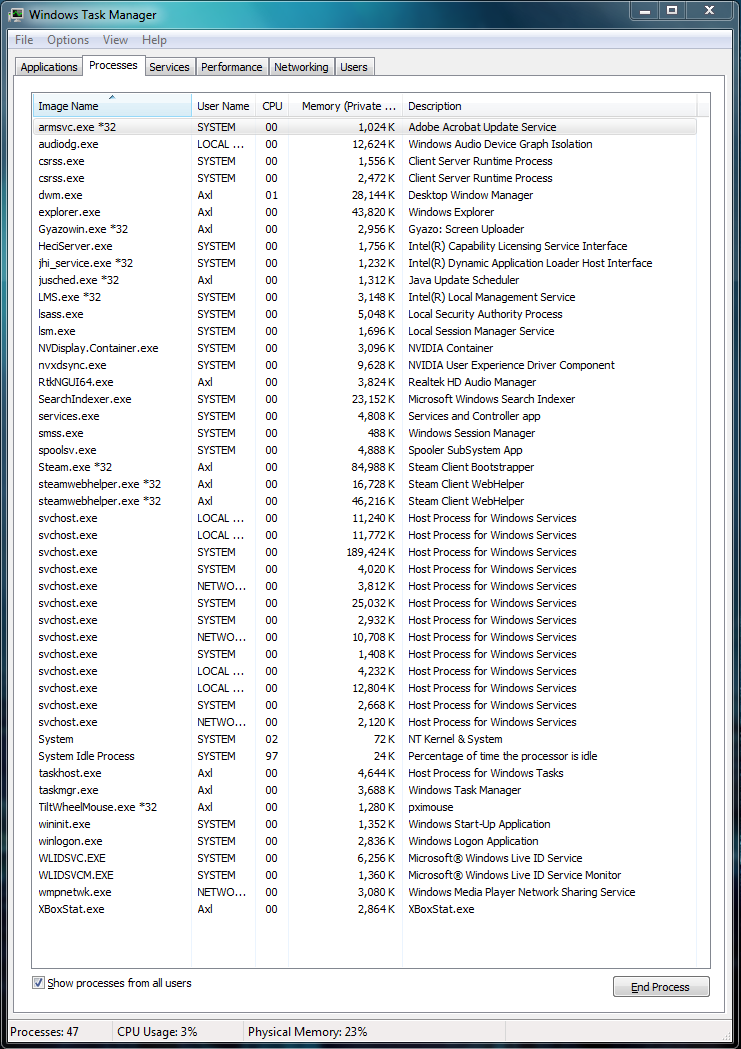Select the explorer.exe process row
The image size is (741, 1049).
pyautogui.click(x=364, y=212)
